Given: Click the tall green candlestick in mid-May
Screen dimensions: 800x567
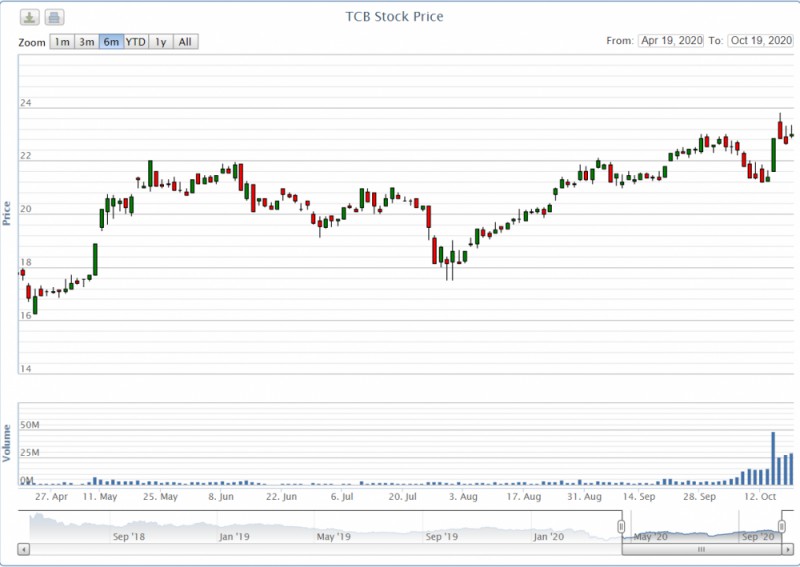Looking at the screenshot, I should (x=96, y=259).
